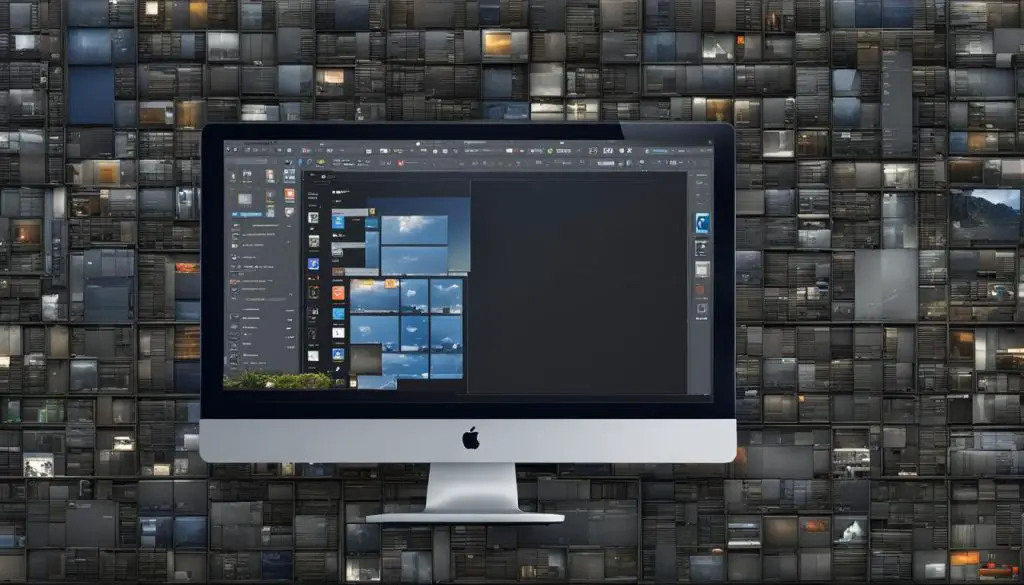This screenshot has height=585, width=1024.
Task: Select the blue pen icon in second toolbar row
Action: 301,163
